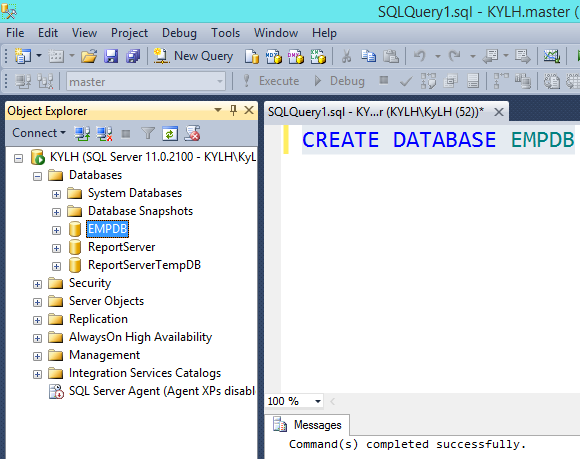
Task: Expand the Management folder
Action: tap(37, 356)
